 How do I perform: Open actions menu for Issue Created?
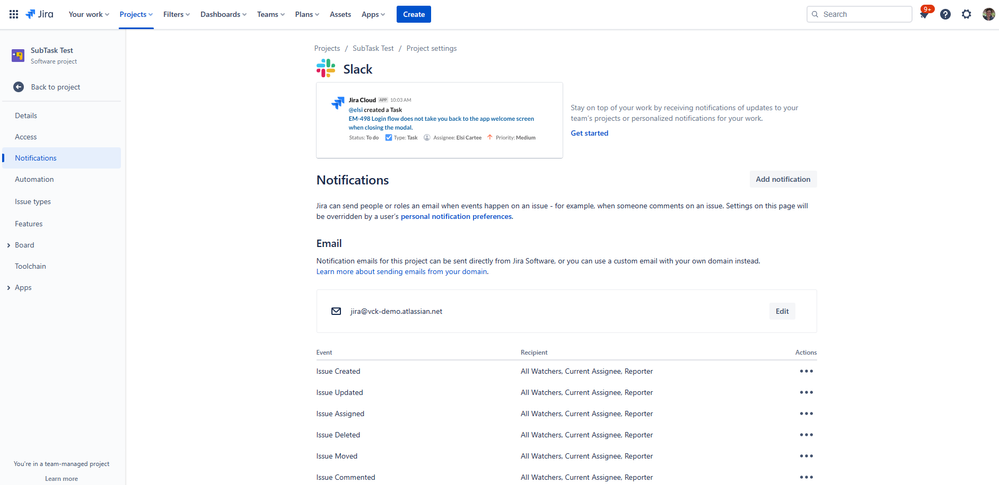click(x=806, y=371)
